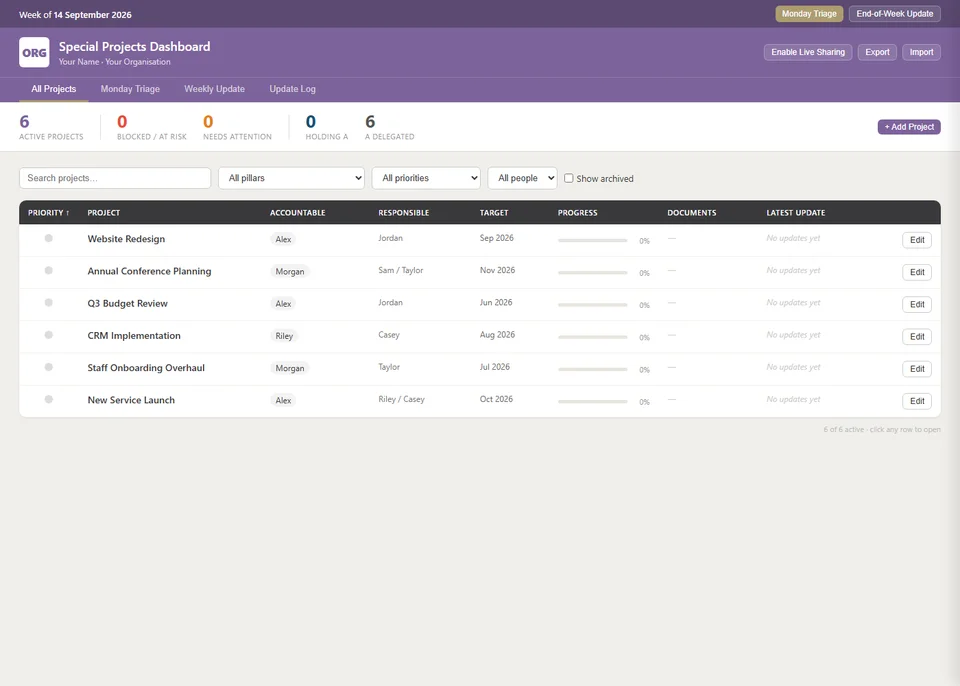Open the All pillars dropdown

coord(291,178)
